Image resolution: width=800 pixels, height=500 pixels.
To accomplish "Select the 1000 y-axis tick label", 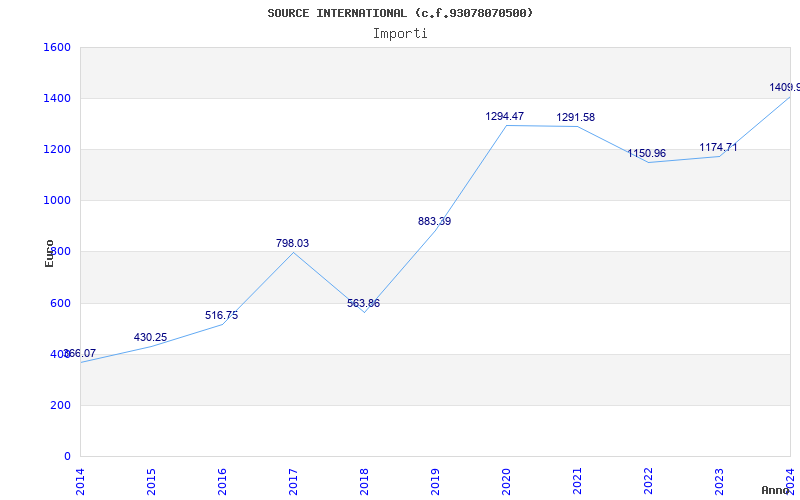I will pos(57,201).
